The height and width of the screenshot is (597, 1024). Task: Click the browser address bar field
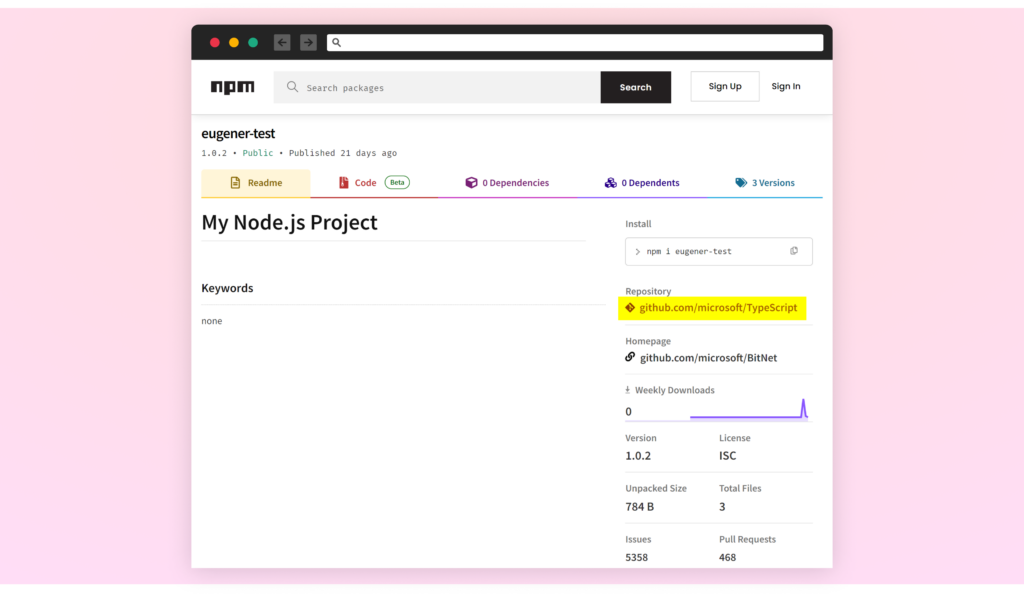[575, 42]
